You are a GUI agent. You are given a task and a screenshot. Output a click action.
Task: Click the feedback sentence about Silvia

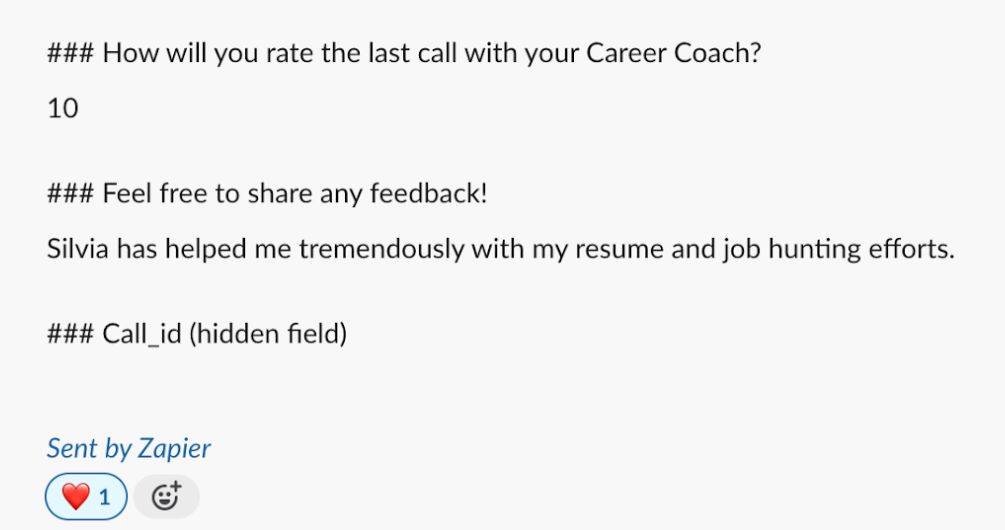pyautogui.click(x=500, y=248)
